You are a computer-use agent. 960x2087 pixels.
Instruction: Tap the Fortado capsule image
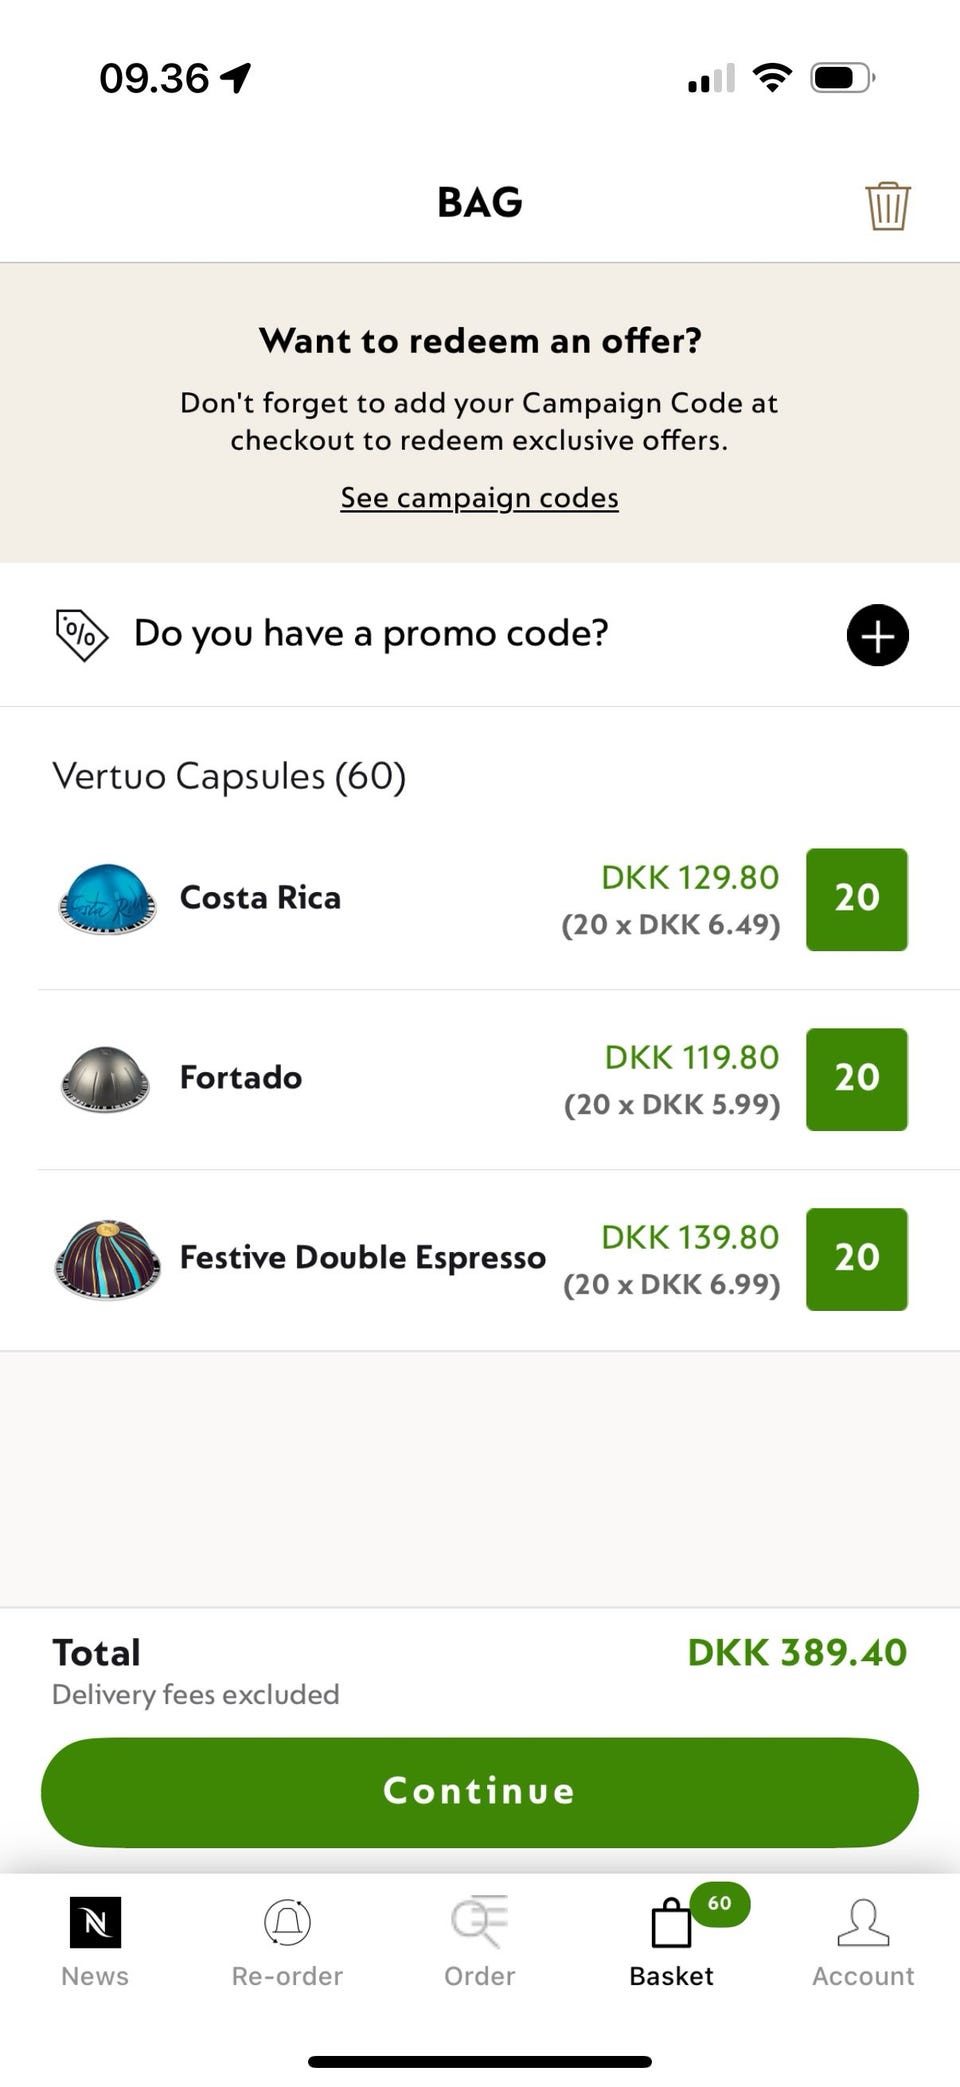(x=106, y=1079)
